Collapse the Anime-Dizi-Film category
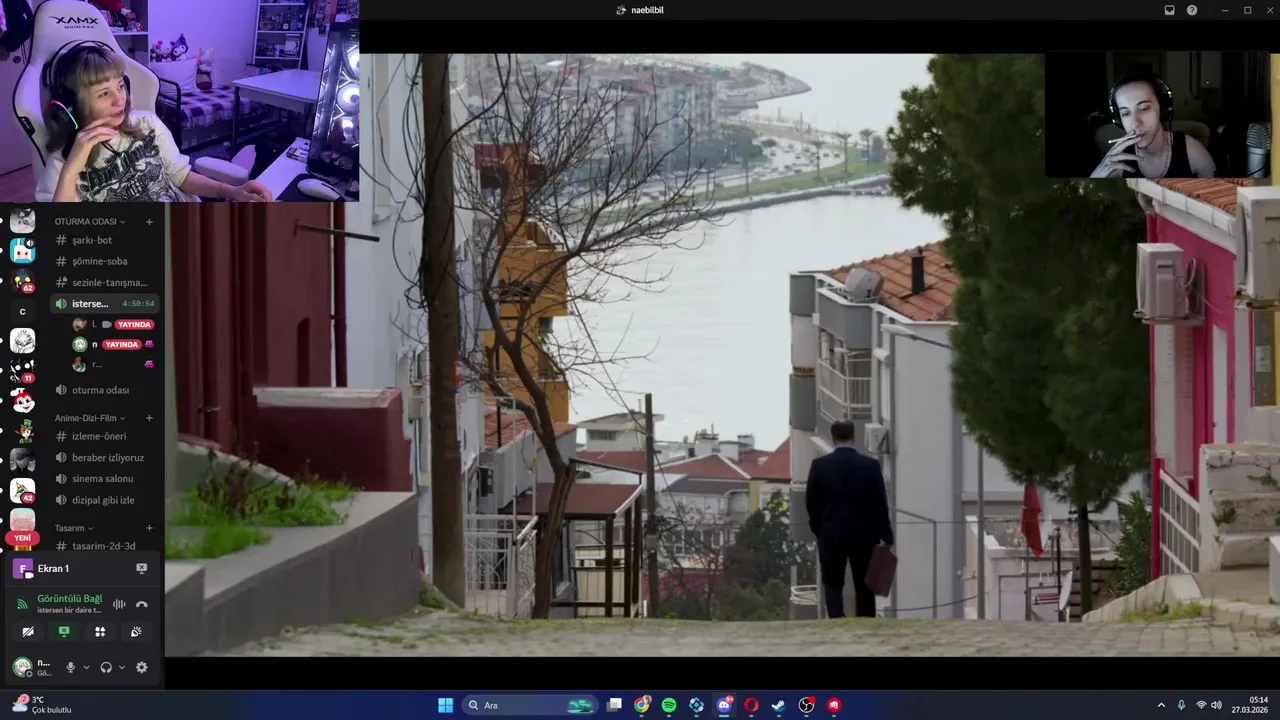The image size is (1280, 720). click(x=90, y=418)
